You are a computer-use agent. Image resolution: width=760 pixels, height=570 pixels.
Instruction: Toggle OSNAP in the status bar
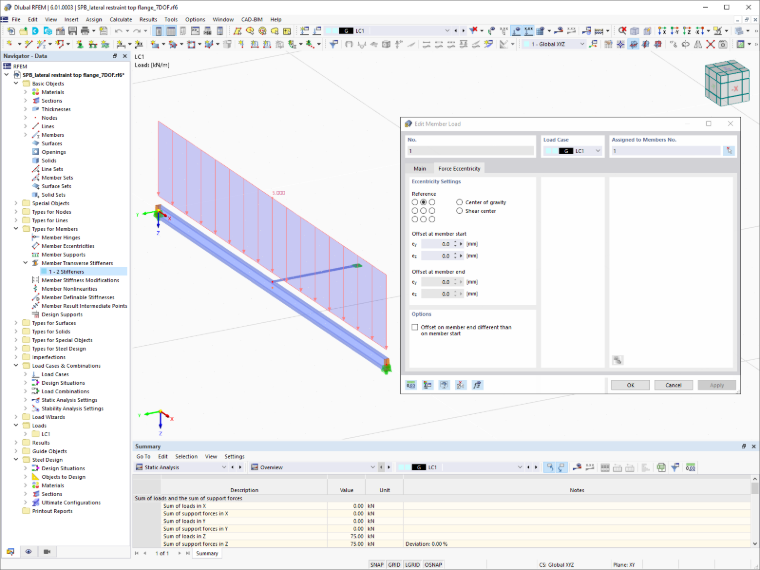pyautogui.click(x=433, y=565)
